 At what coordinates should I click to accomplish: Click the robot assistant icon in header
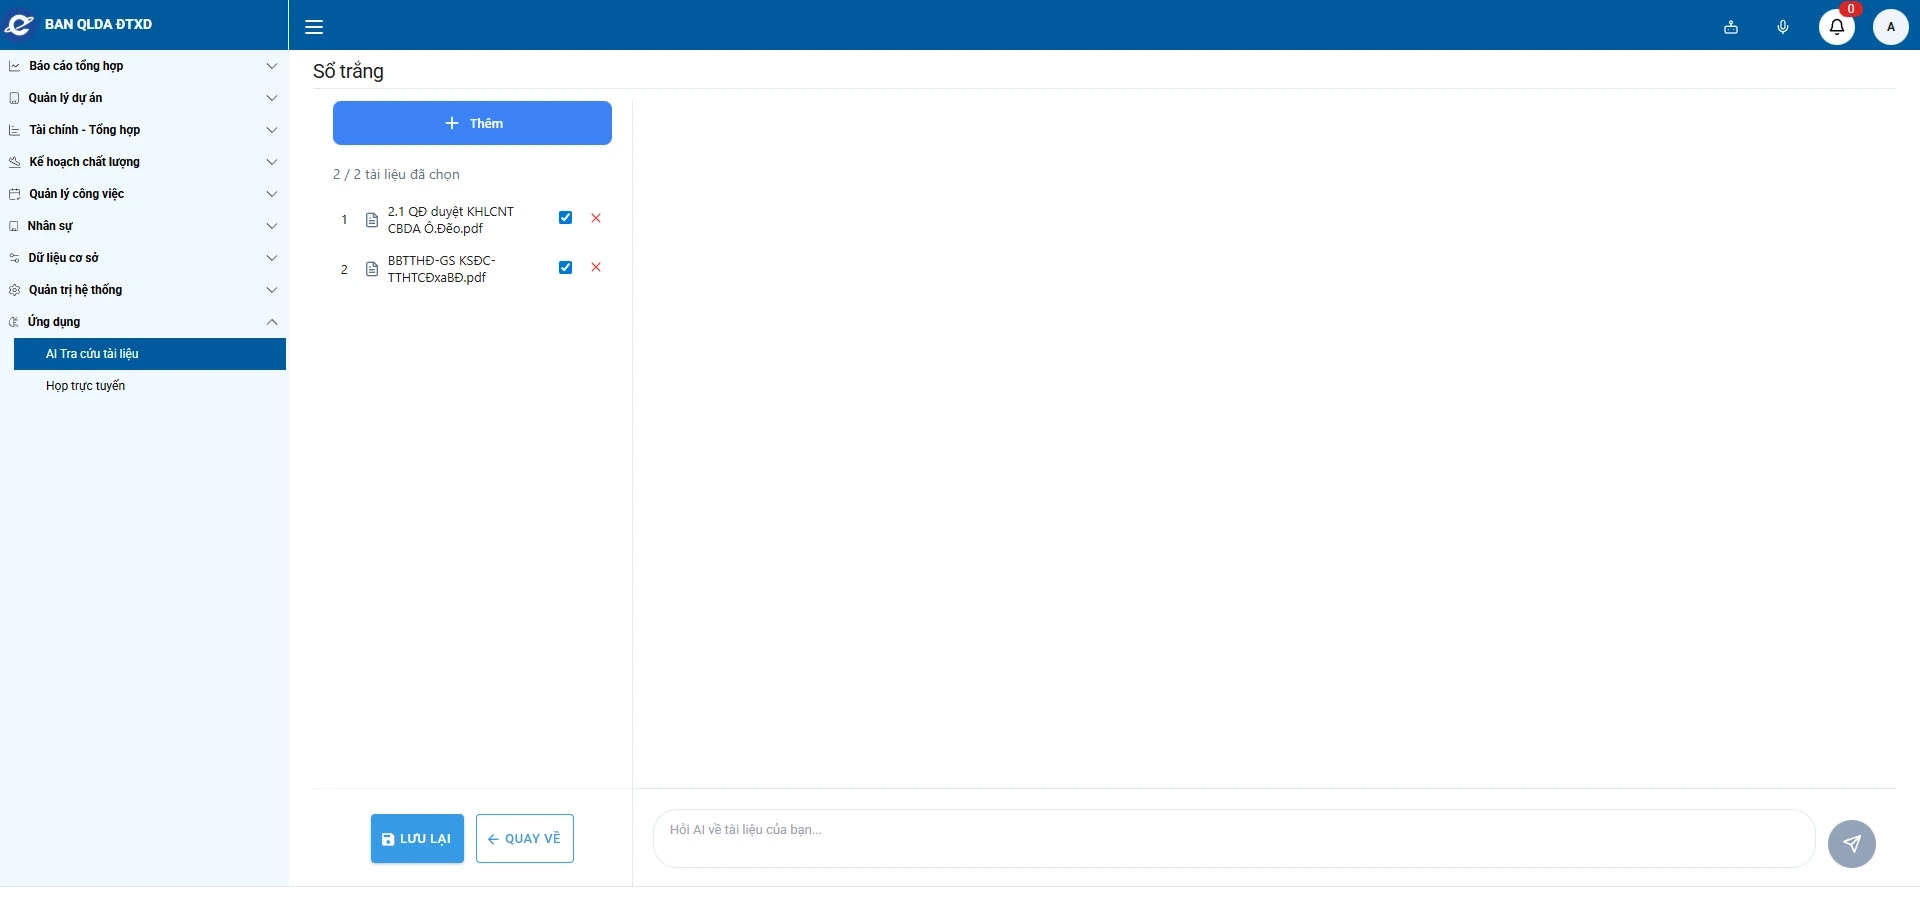(1731, 27)
